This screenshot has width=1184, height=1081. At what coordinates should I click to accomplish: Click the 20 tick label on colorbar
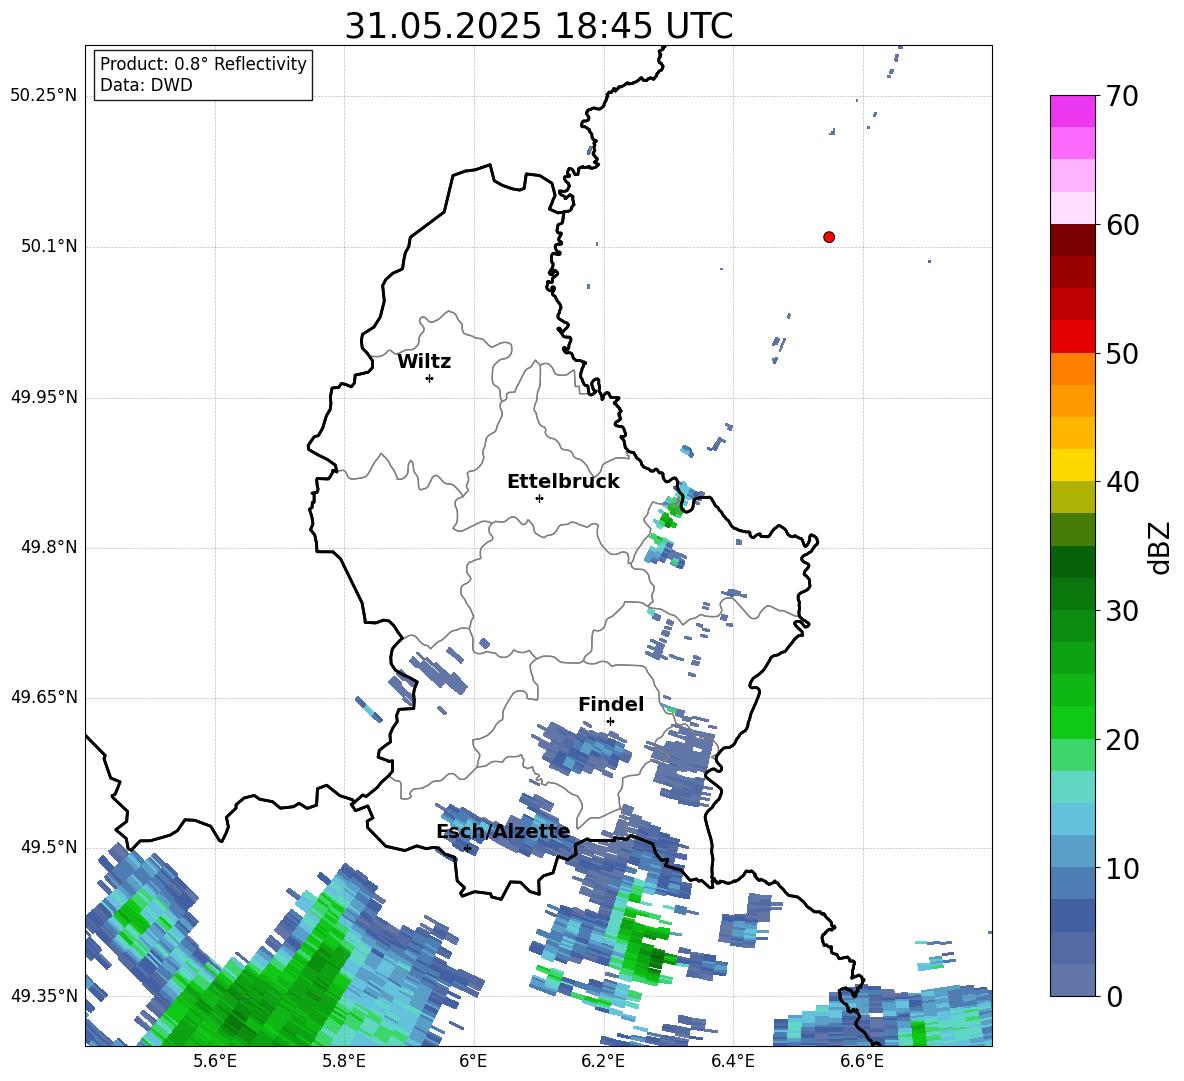tap(1123, 740)
